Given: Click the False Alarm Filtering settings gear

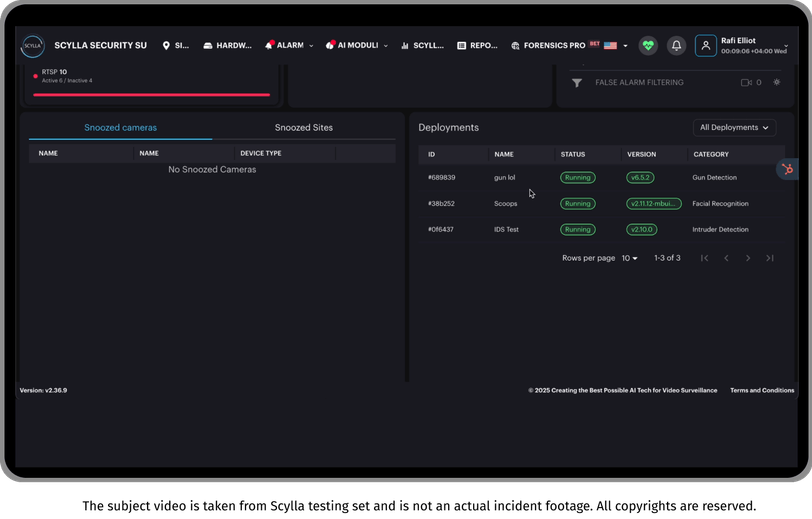Looking at the screenshot, I should [776, 82].
